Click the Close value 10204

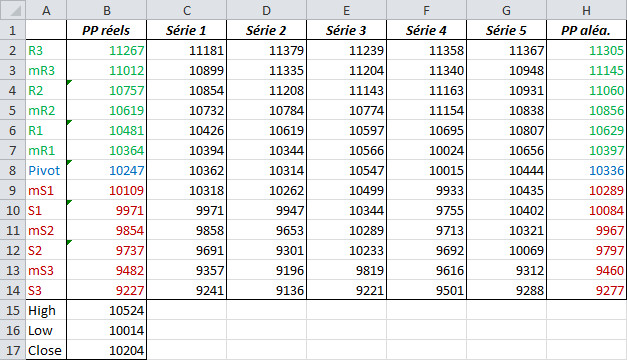coord(106,350)
